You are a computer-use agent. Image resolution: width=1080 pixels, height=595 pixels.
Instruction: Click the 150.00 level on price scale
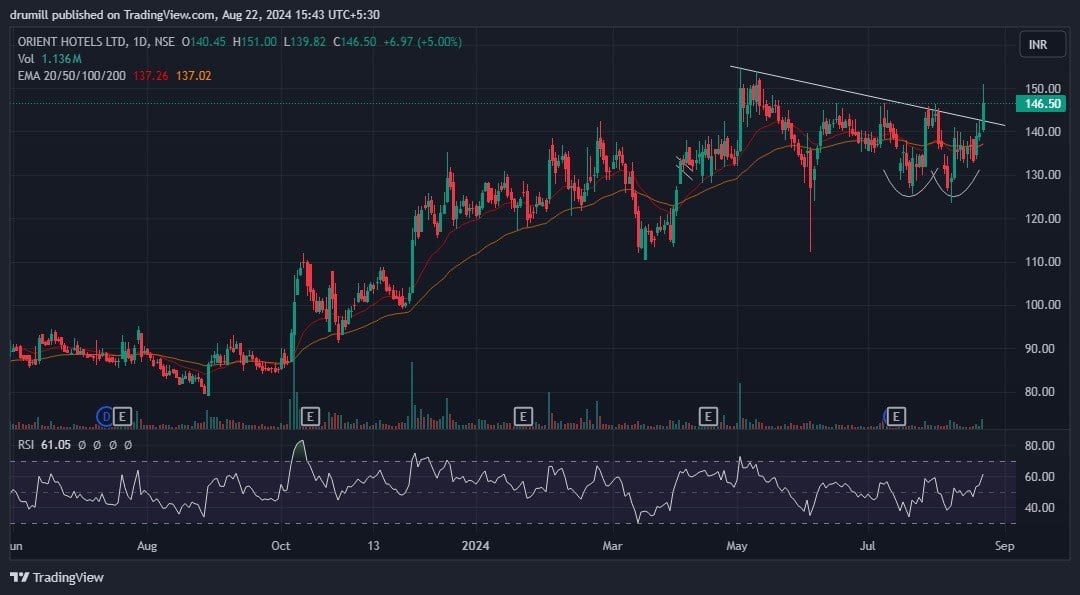1040,88
